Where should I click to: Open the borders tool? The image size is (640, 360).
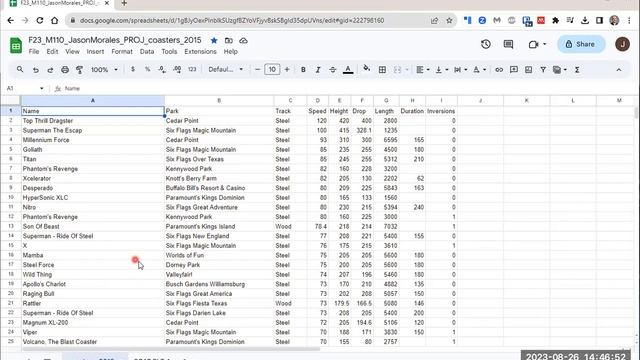tap(382, 70)
